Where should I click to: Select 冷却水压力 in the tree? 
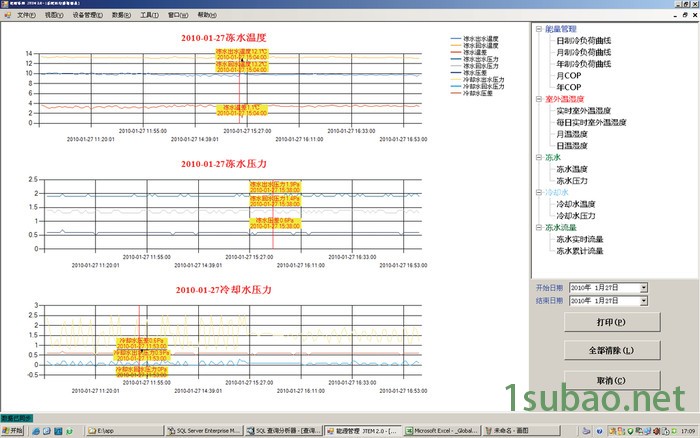[575, 216]
